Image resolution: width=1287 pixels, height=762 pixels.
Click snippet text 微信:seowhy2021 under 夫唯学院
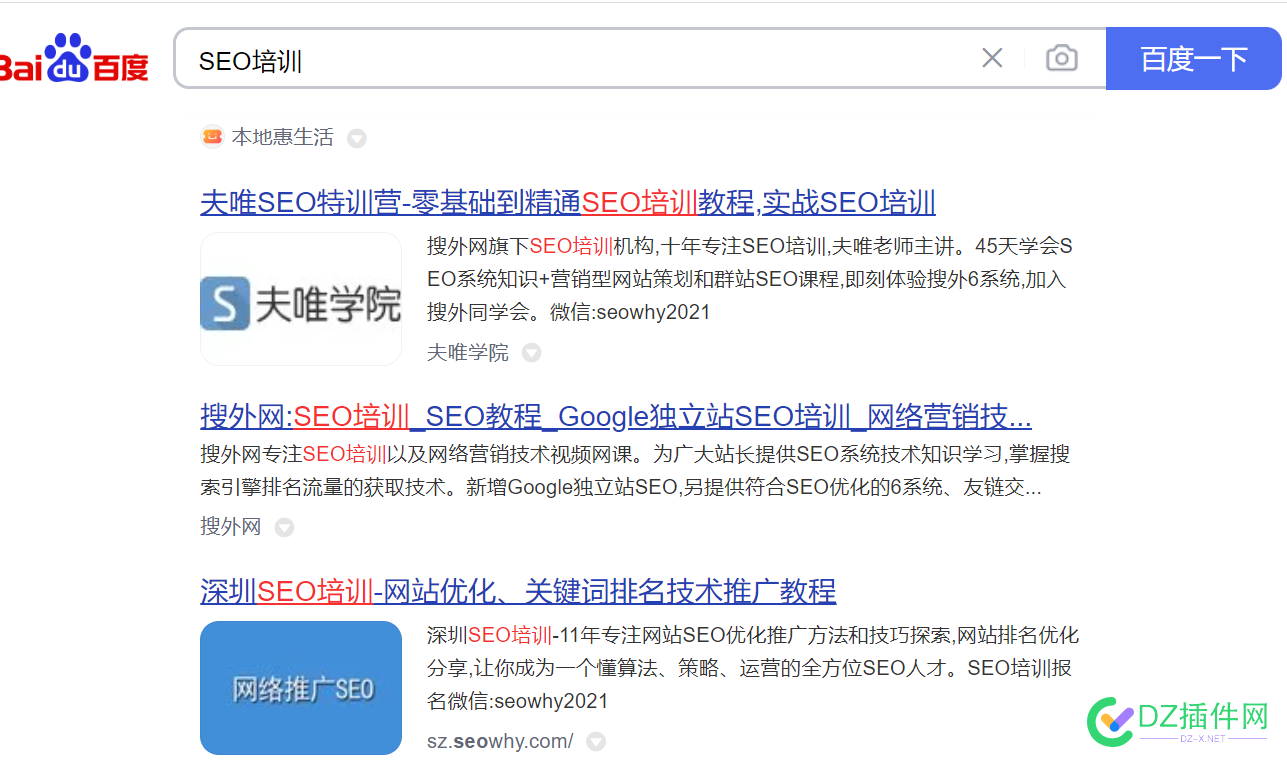click(630, 312)
